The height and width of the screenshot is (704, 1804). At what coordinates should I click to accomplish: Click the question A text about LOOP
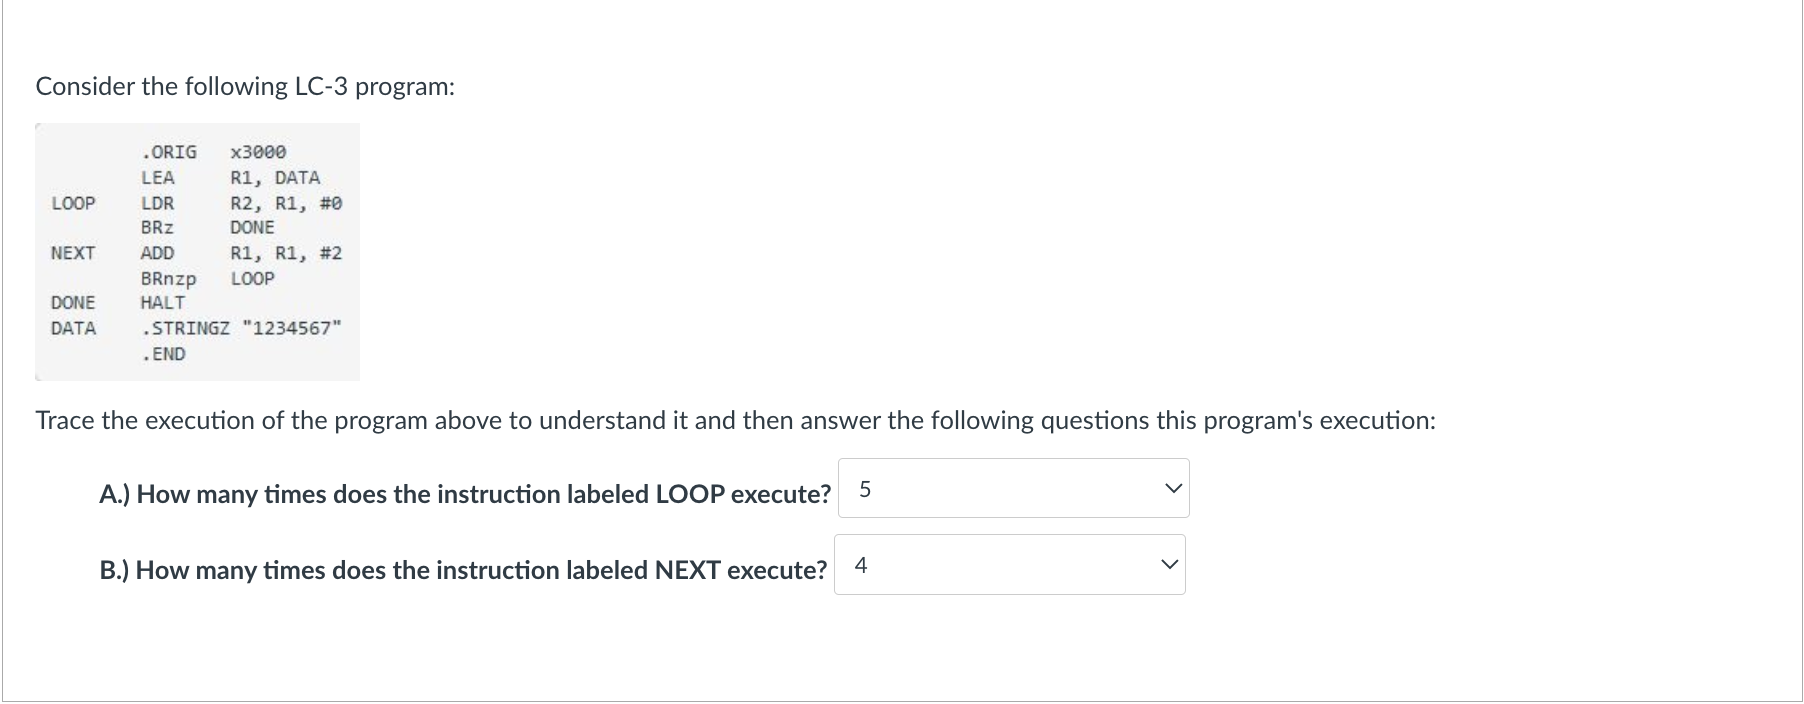(x=465, y=494)
